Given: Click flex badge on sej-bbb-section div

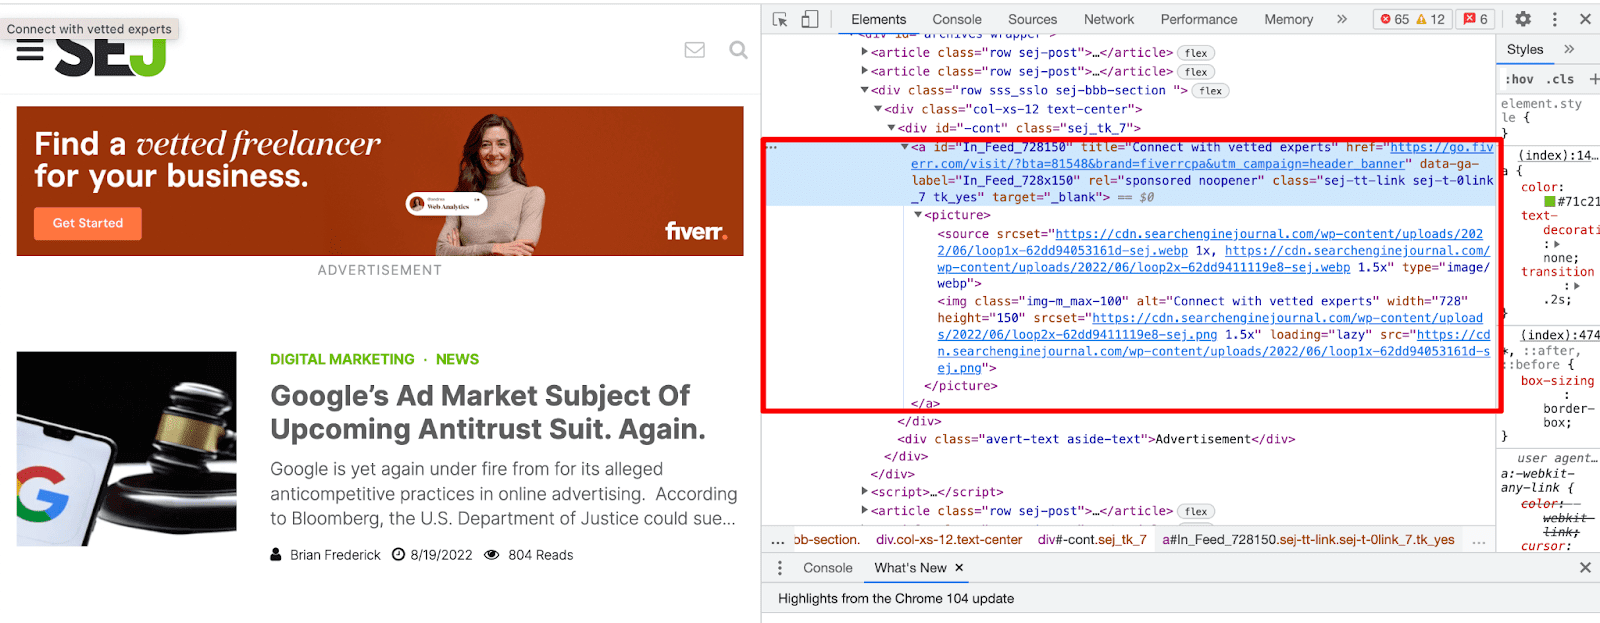Looking at the screenshot, I should click(1211, 91).
